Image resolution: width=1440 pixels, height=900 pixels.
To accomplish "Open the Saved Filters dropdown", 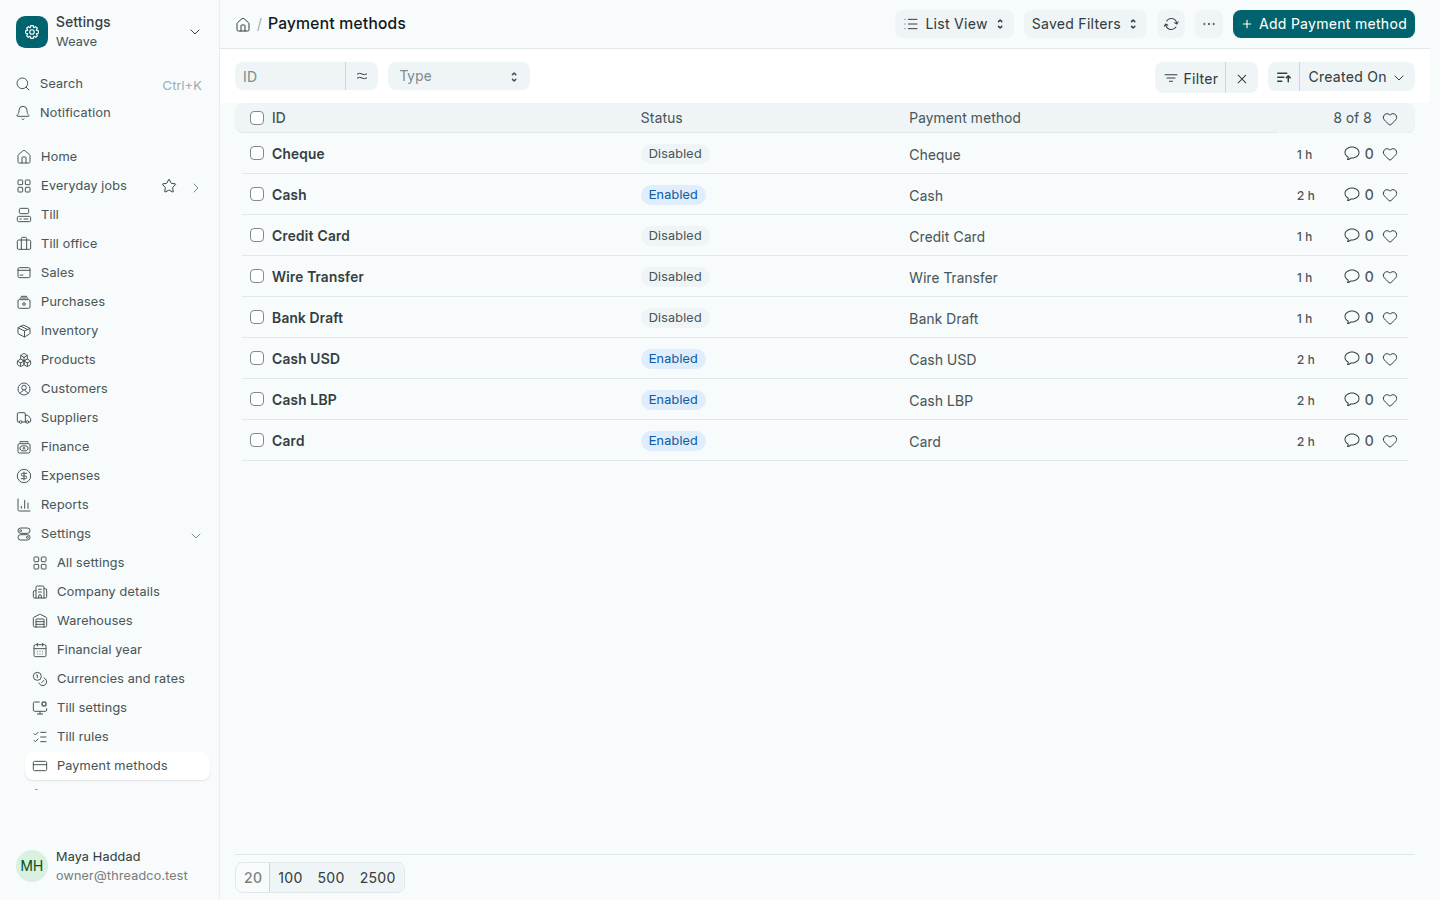I will click(x=1085, y=24).
